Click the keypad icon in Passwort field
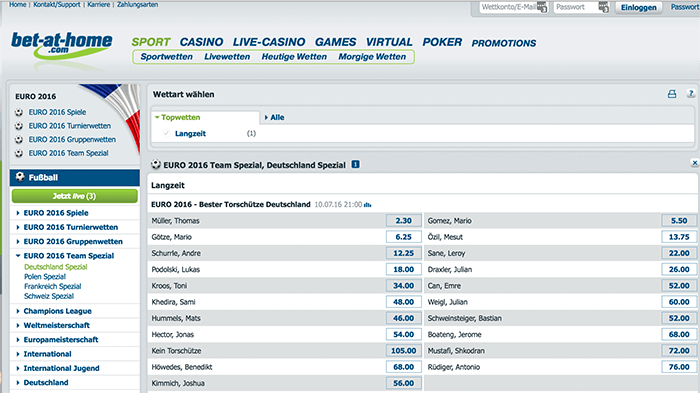 point(603,7)
